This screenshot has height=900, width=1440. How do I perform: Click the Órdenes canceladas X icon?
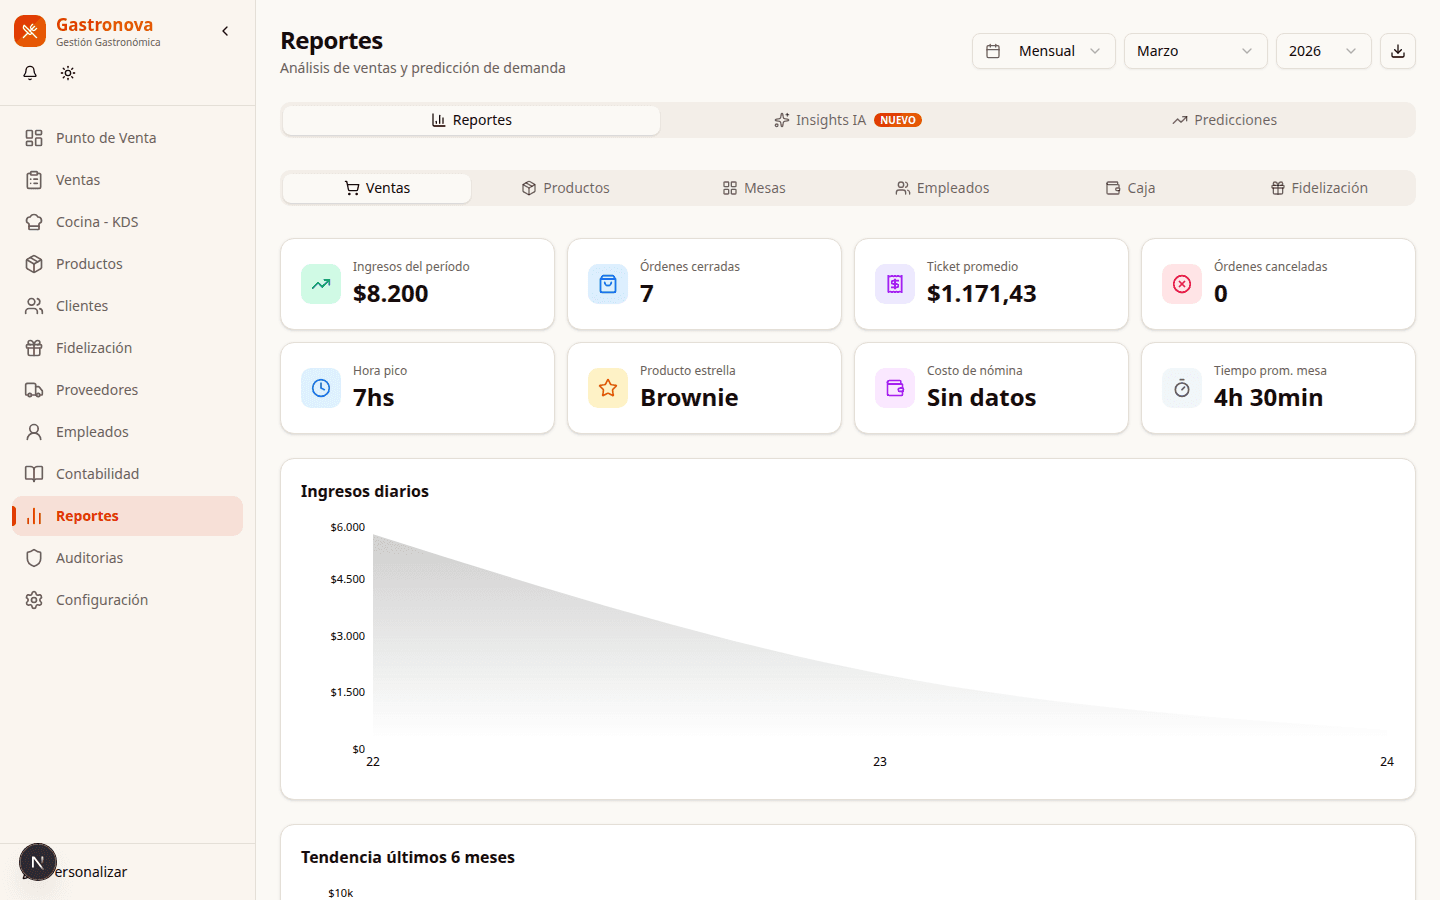tap(1182, 284)
